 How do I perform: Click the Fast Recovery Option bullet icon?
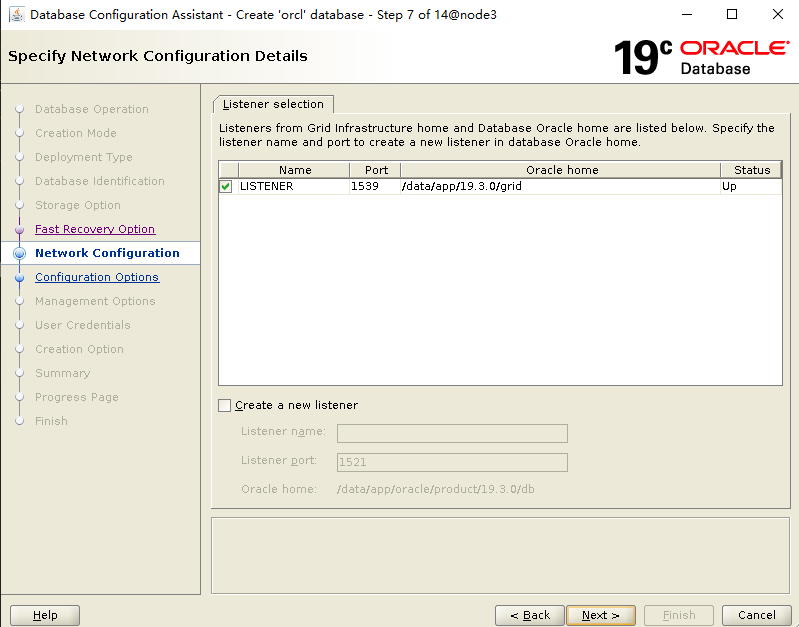point(19,229)
